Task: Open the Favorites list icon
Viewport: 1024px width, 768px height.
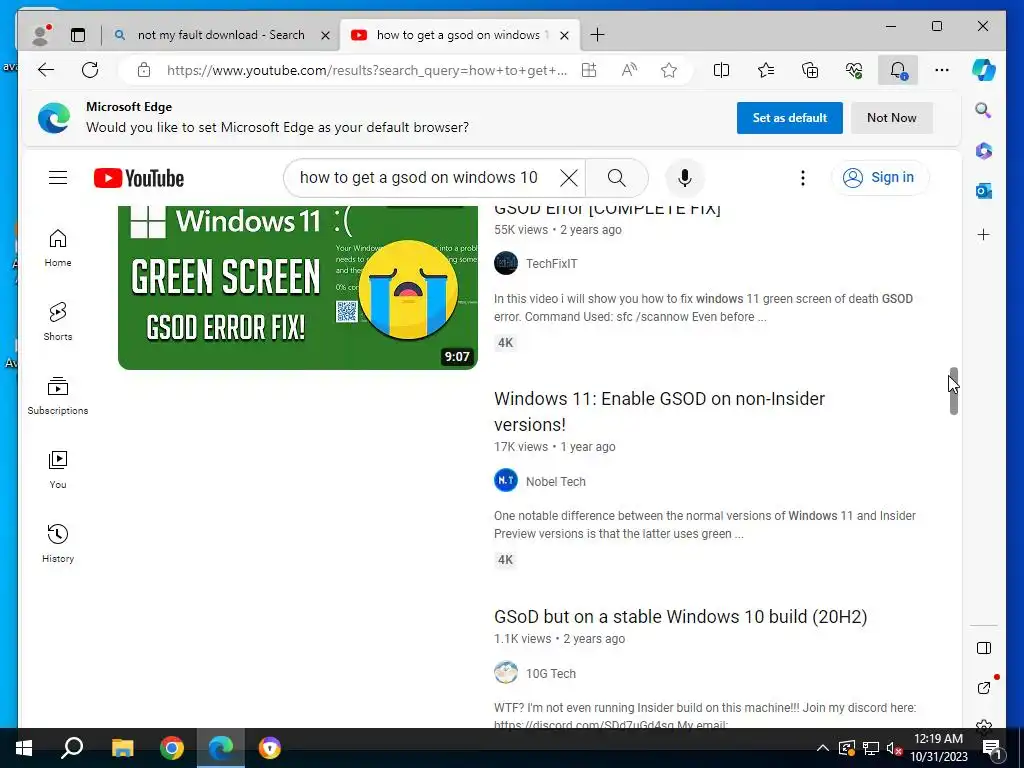Action: (x=766, y=70)
